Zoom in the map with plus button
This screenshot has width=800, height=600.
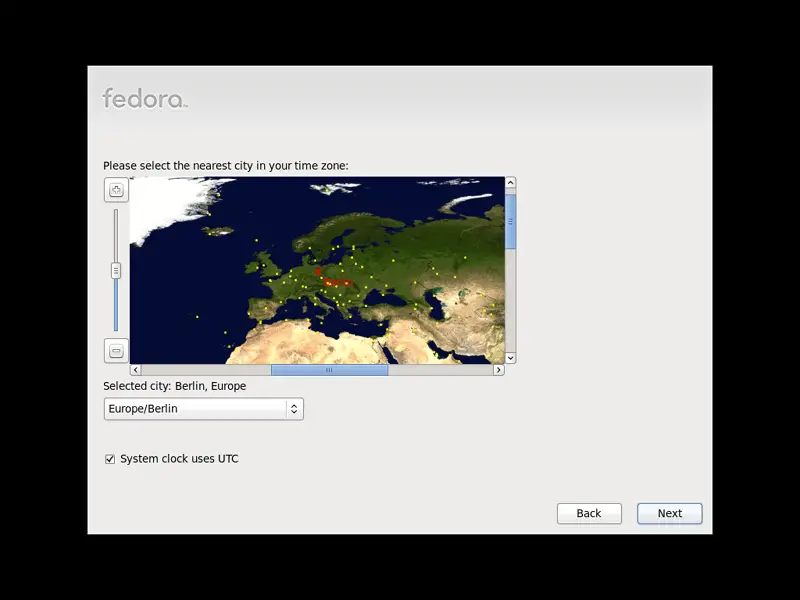coord(116,190)
